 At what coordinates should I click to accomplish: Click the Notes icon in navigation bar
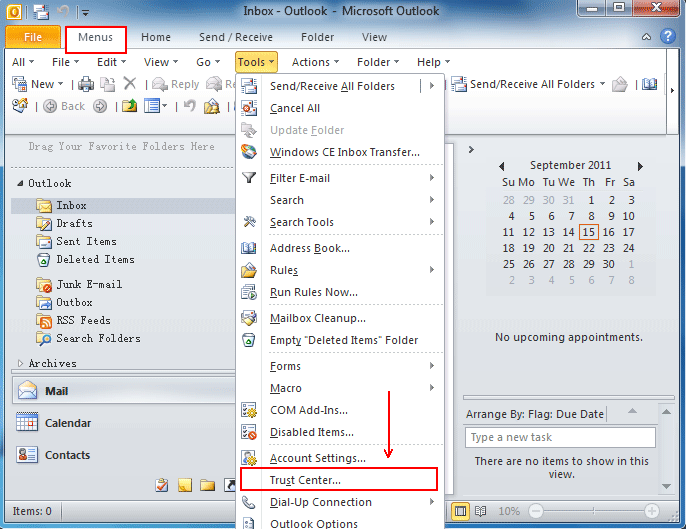coord(185,485)
